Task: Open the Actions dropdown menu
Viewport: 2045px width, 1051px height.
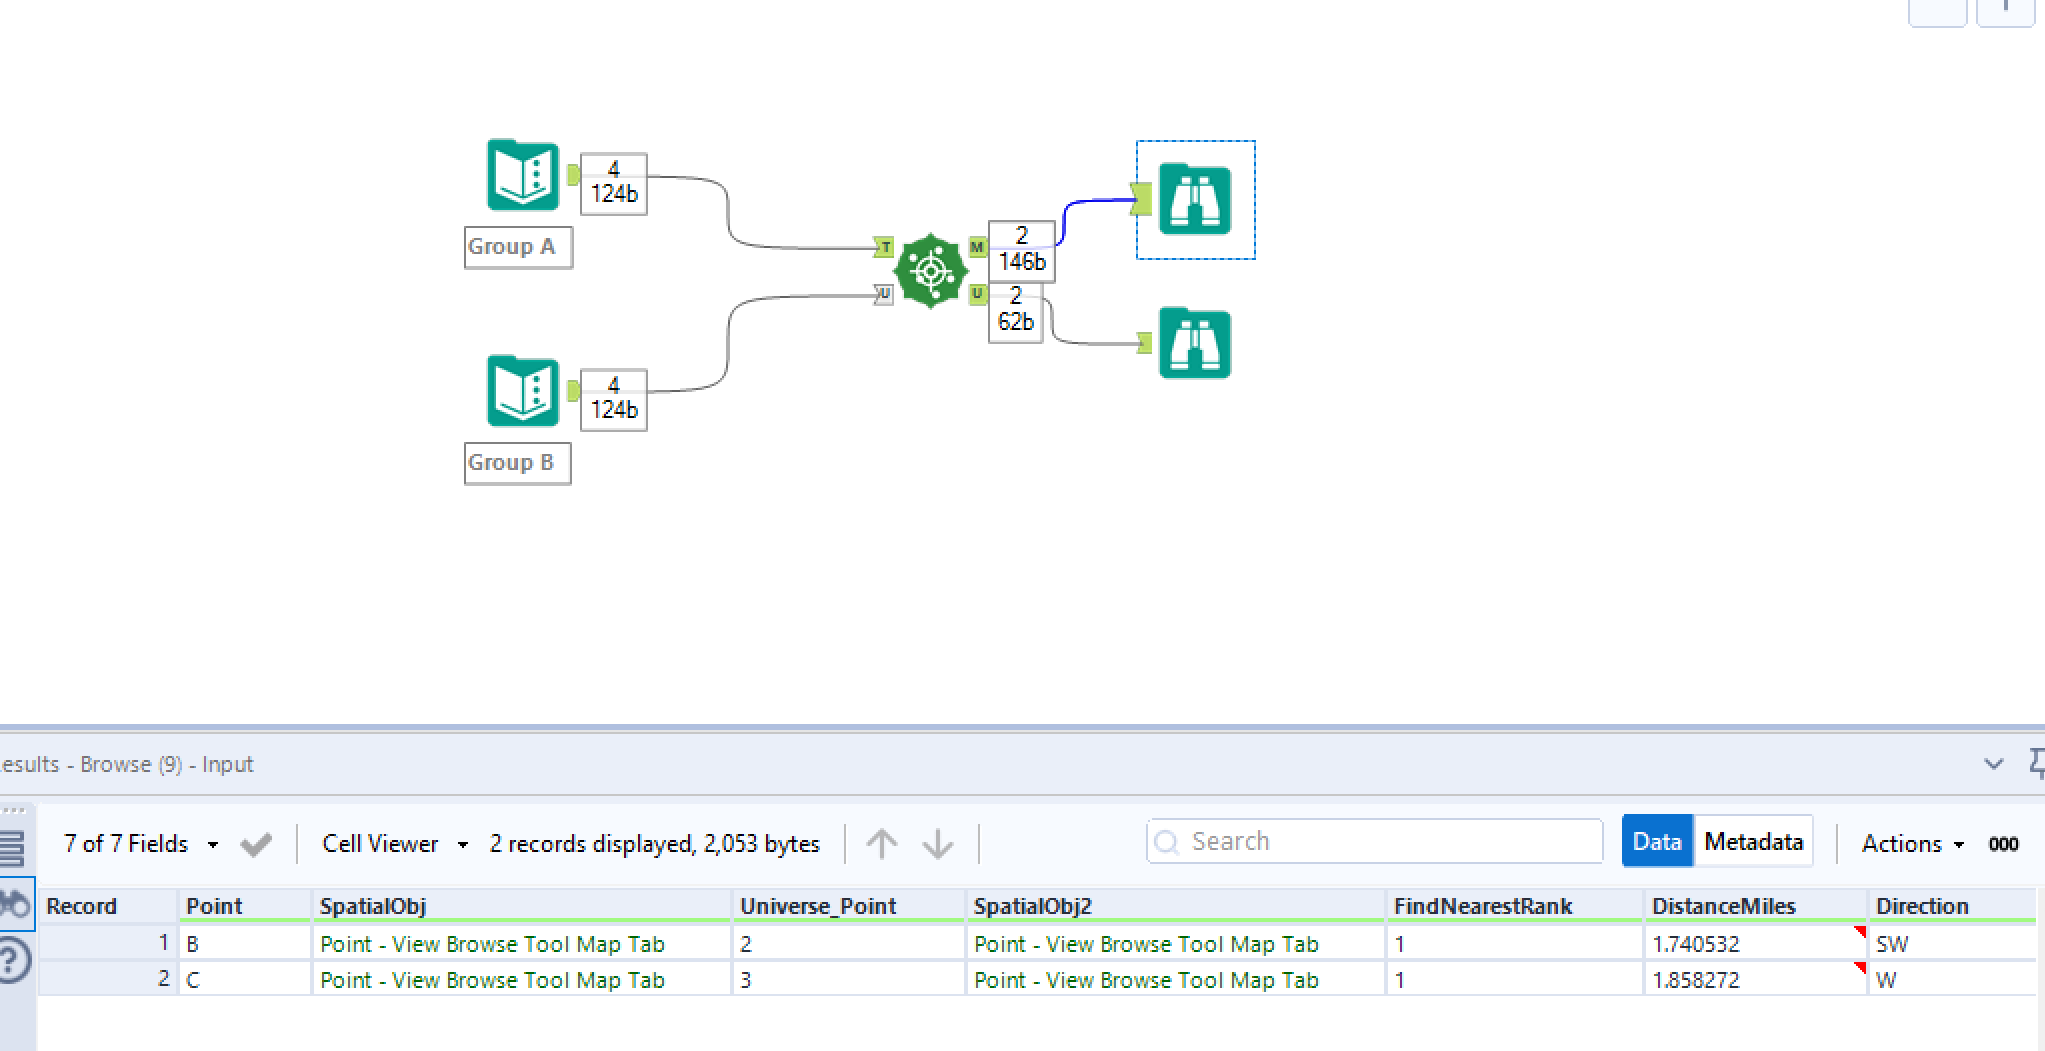Action: [1911, 844]
